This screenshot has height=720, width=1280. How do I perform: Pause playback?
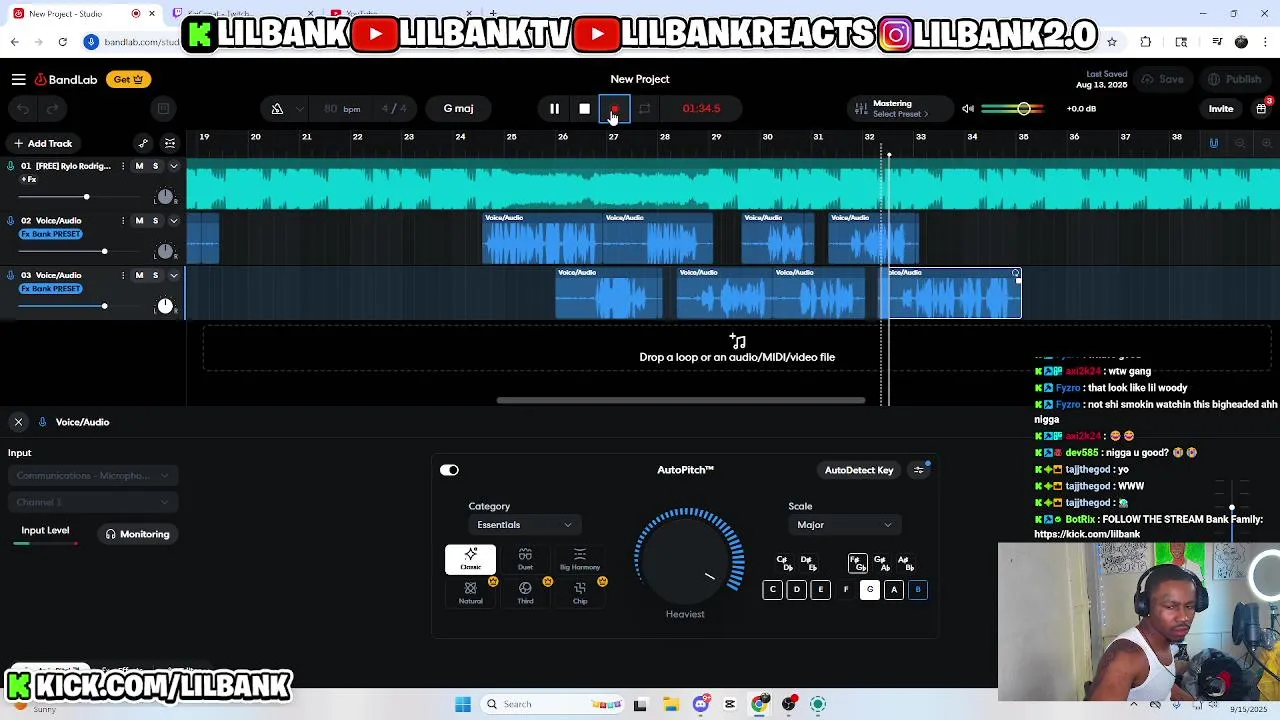tap(554, 108)
